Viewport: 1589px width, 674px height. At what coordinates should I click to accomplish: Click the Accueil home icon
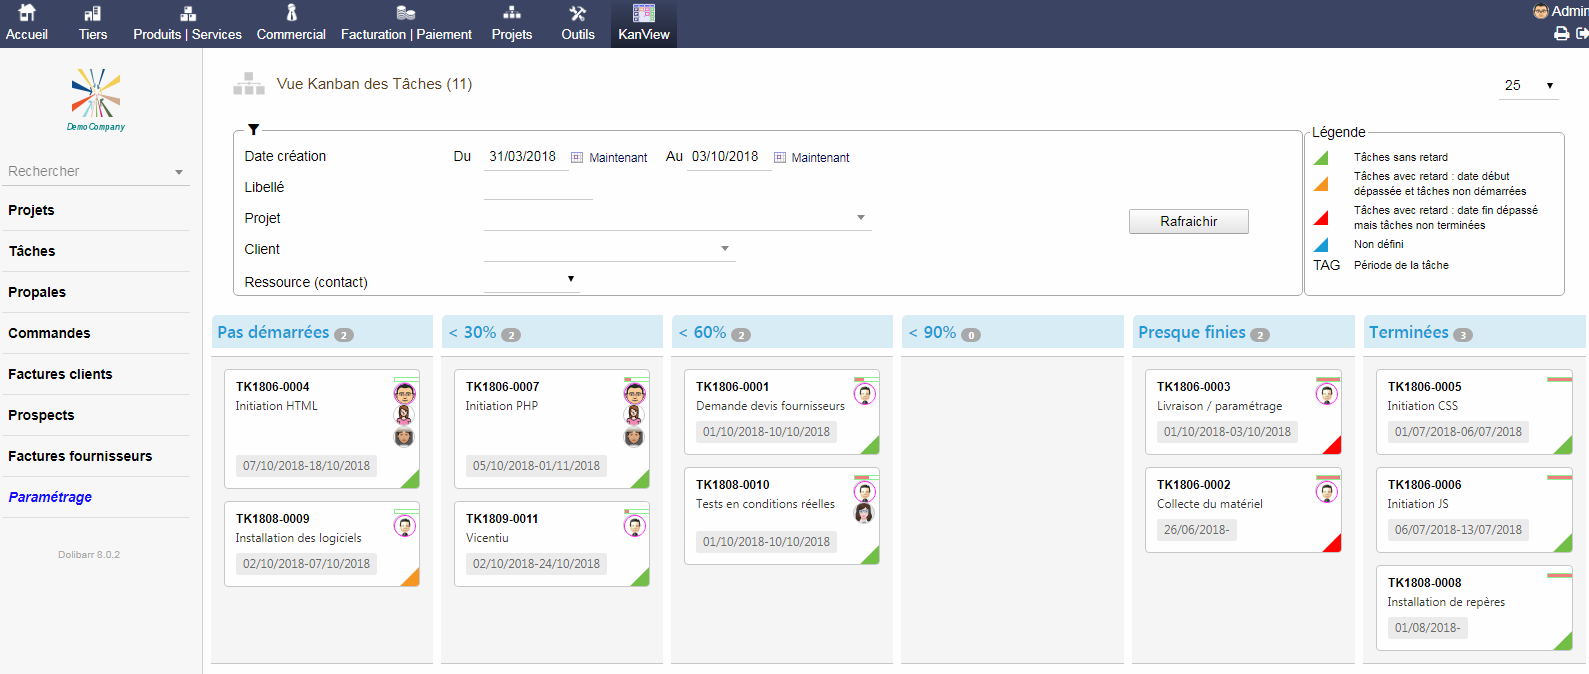[x=27, y=14]
